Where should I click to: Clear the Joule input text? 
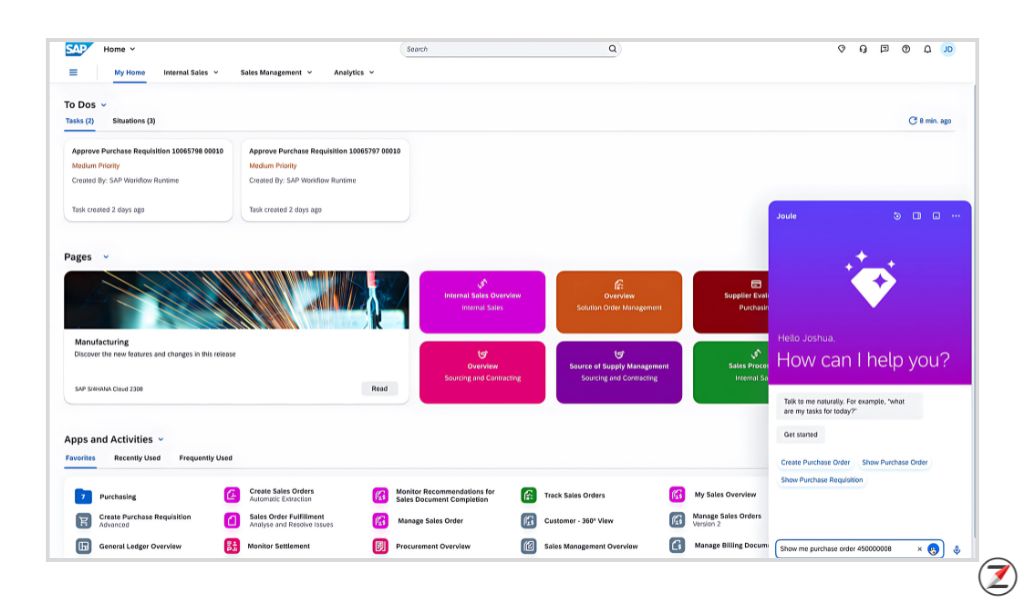click(x=919, y=549)
